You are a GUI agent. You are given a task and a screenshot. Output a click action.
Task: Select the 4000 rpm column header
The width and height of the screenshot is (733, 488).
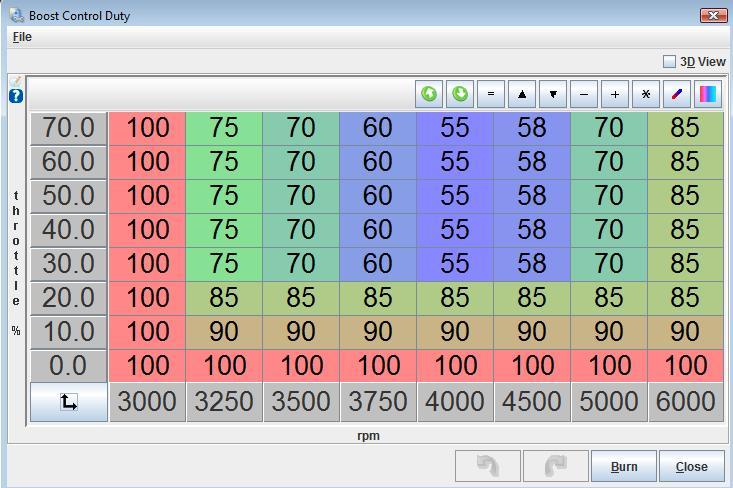[455, 402]
